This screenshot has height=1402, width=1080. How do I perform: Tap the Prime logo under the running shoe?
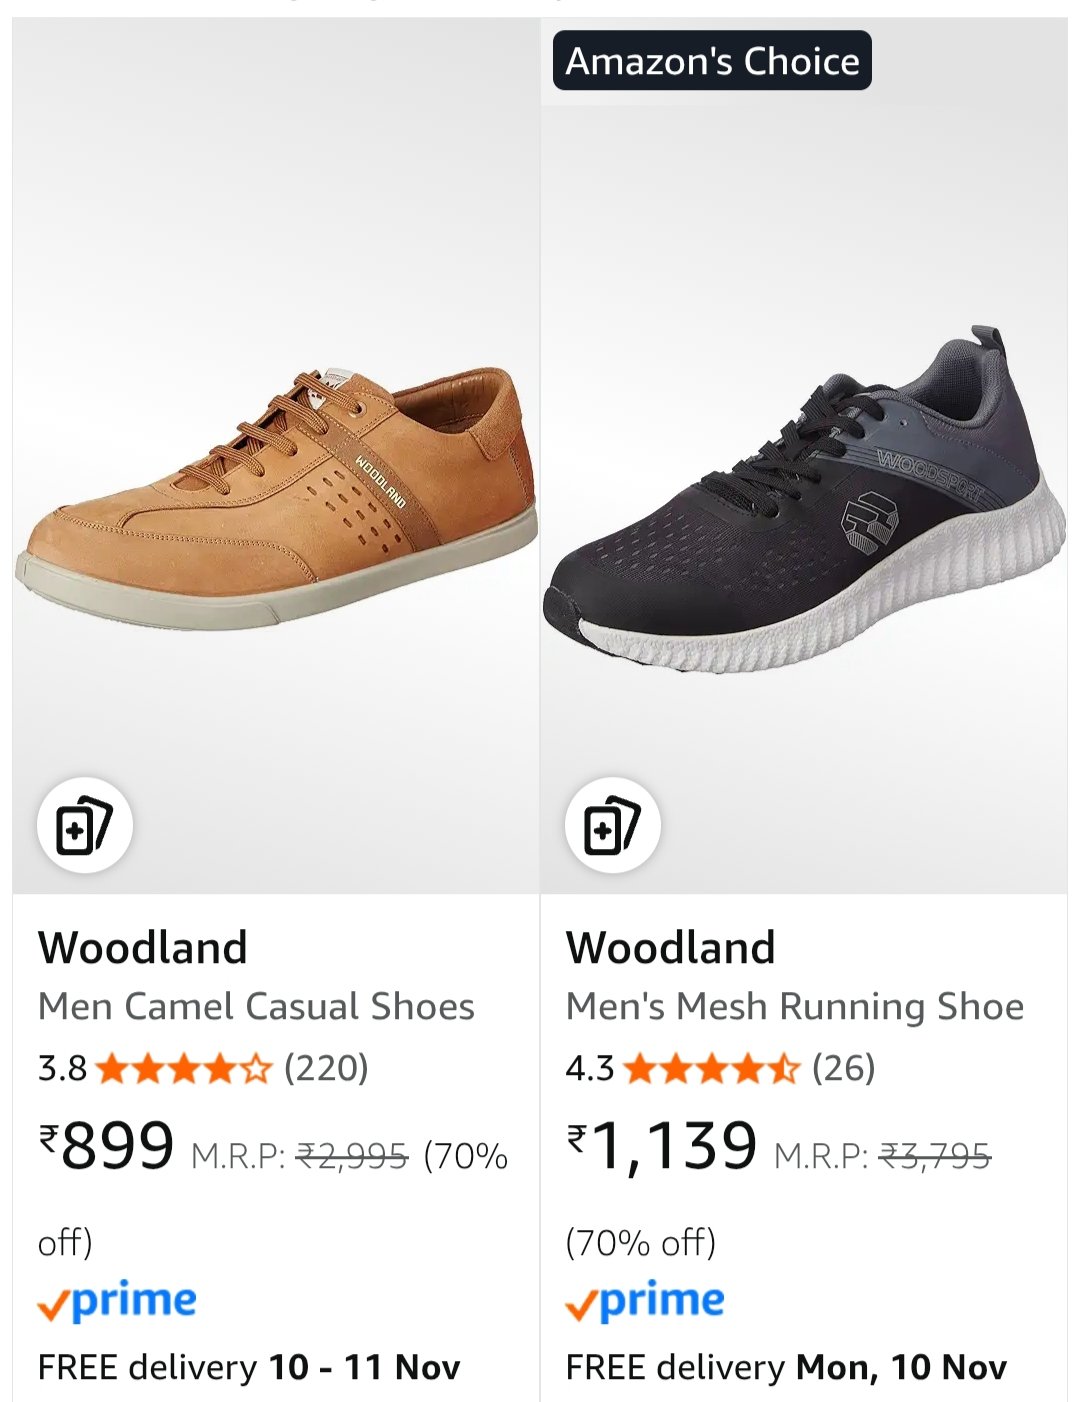[x=645, y=1302]
